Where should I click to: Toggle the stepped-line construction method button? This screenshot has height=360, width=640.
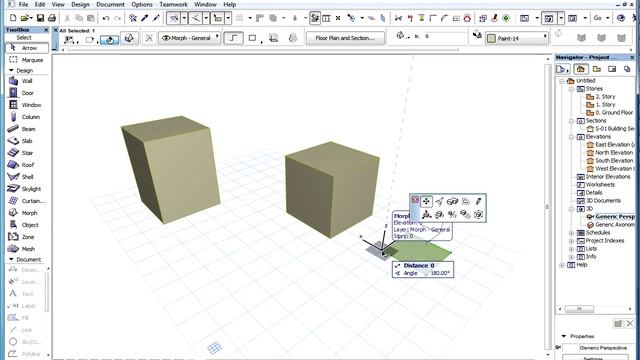click(x=233, y=38)
